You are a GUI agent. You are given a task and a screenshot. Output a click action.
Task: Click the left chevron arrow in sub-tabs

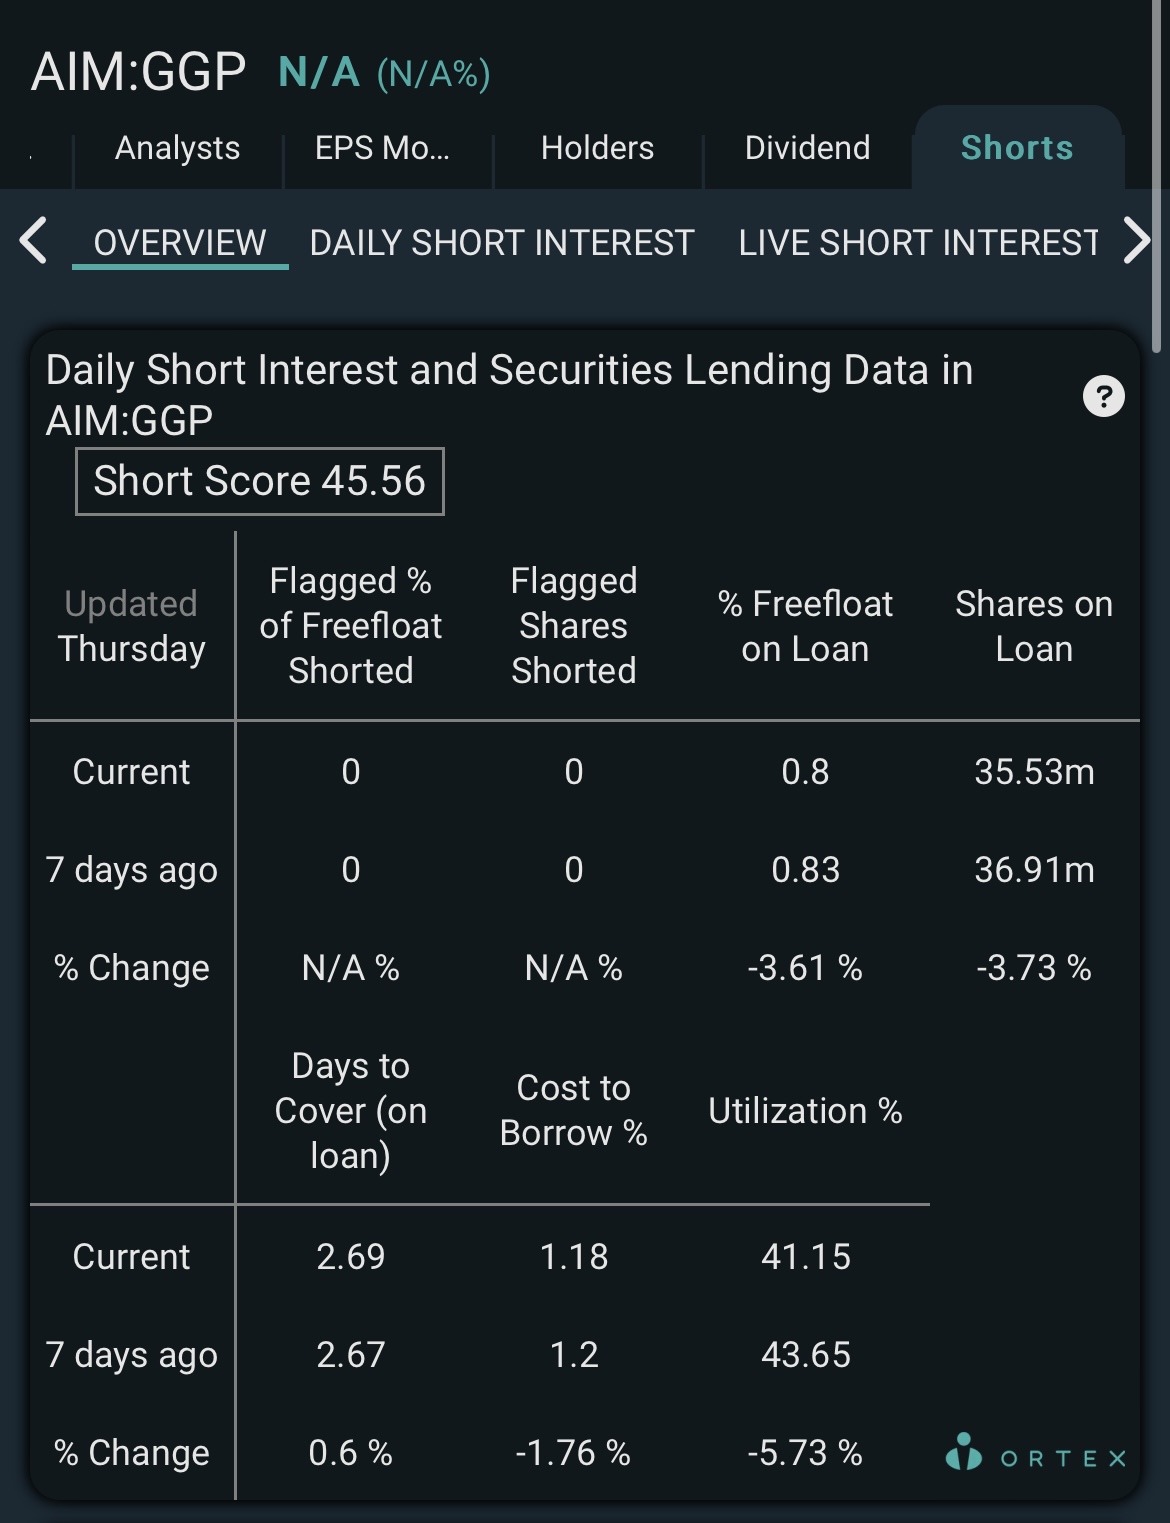click(x=34, y=241)
